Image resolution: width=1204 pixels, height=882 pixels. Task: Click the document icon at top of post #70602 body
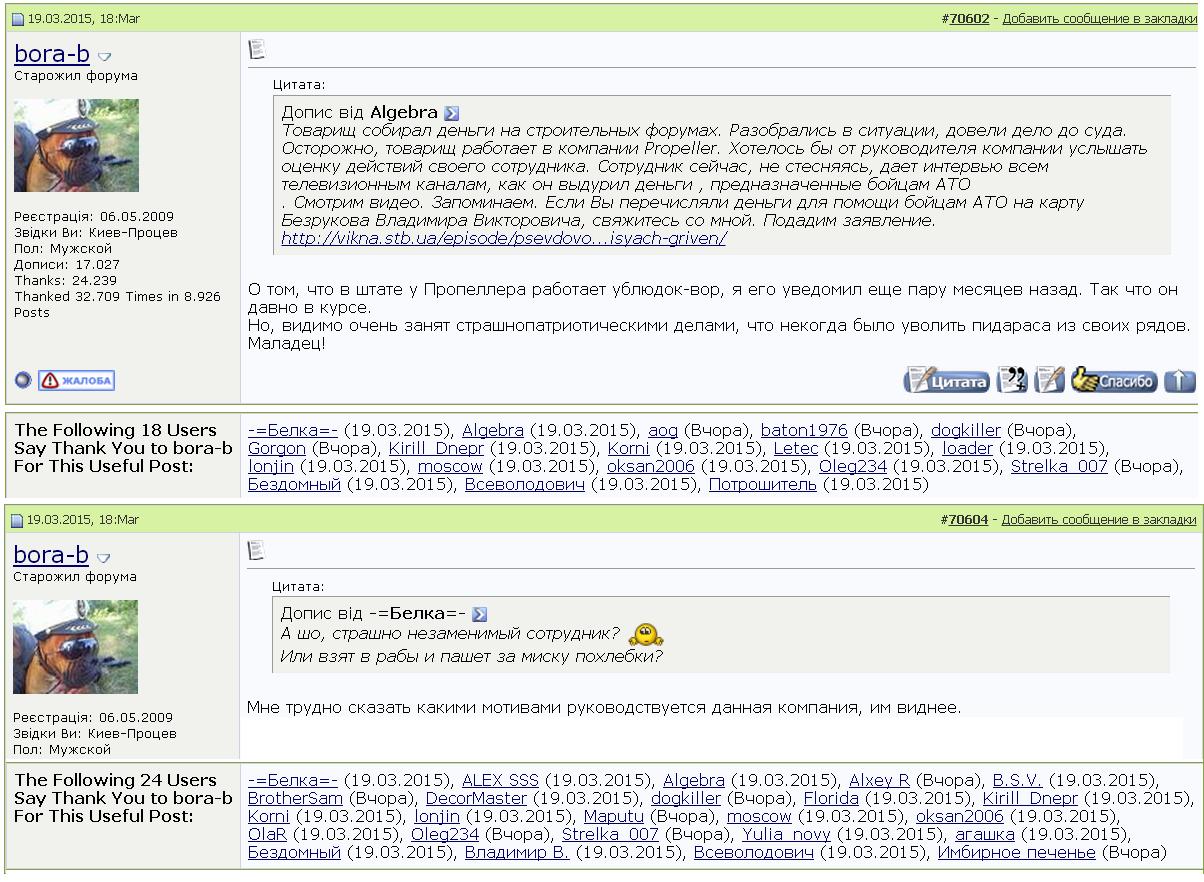(257, 49)
